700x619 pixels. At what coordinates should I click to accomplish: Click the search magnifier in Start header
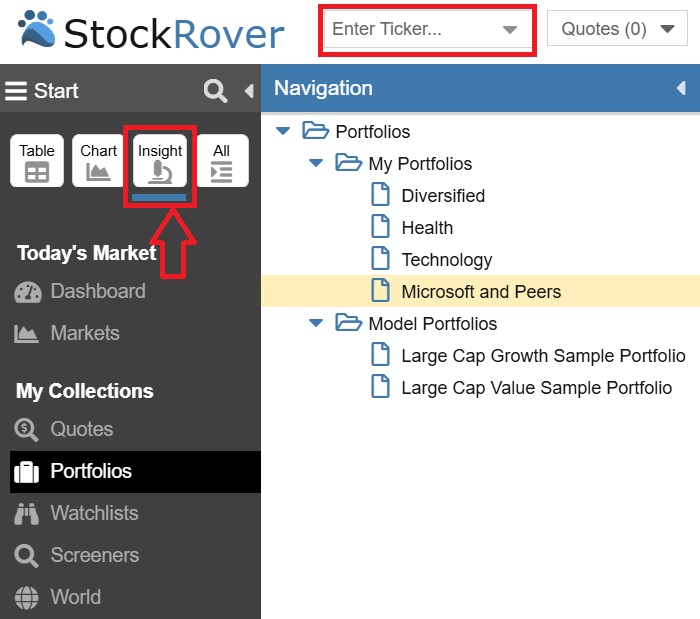coord(215,91)
